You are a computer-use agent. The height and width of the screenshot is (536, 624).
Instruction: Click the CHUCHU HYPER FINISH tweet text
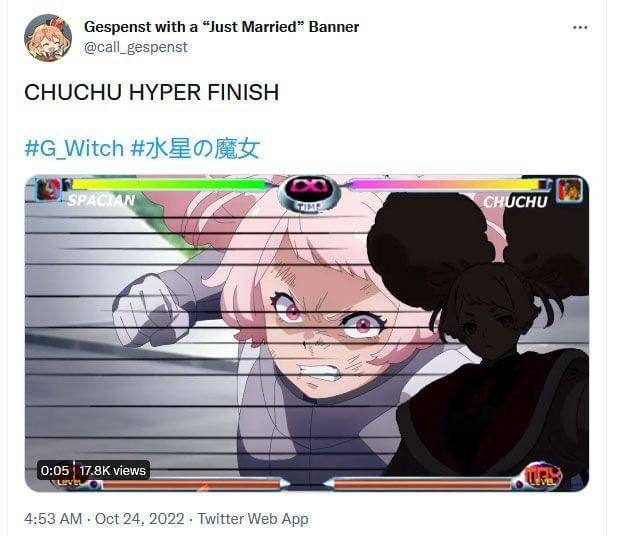tap(152, 92)
